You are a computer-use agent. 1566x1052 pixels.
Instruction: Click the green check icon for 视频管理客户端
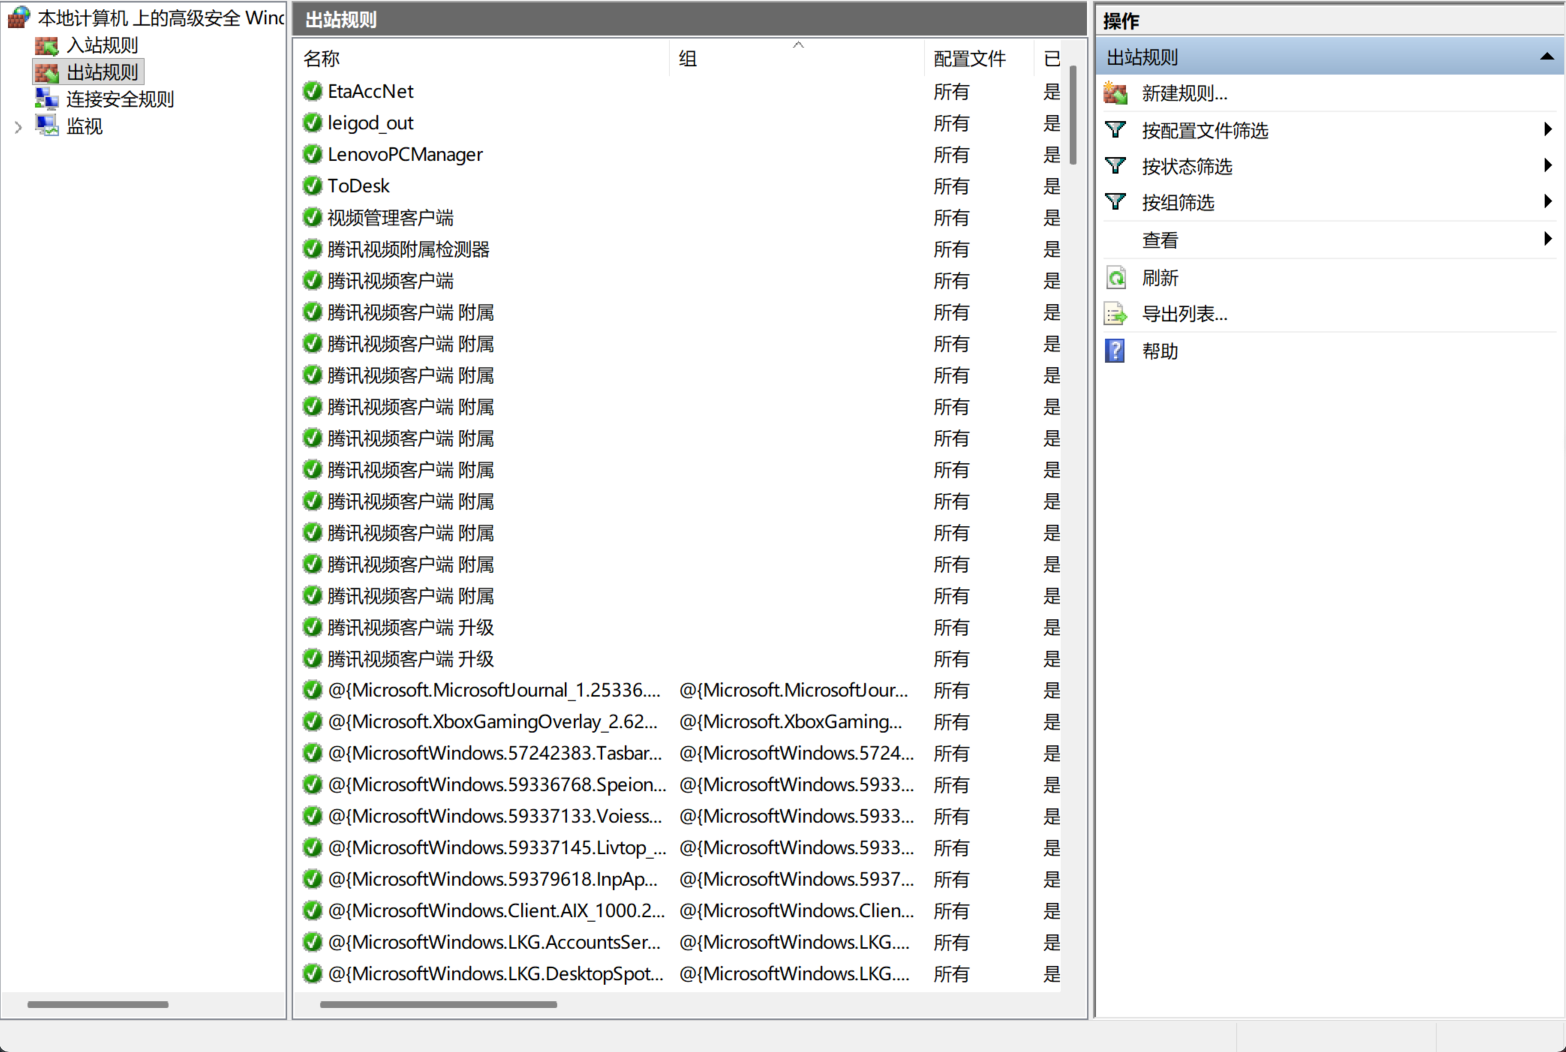pos(312,217)
